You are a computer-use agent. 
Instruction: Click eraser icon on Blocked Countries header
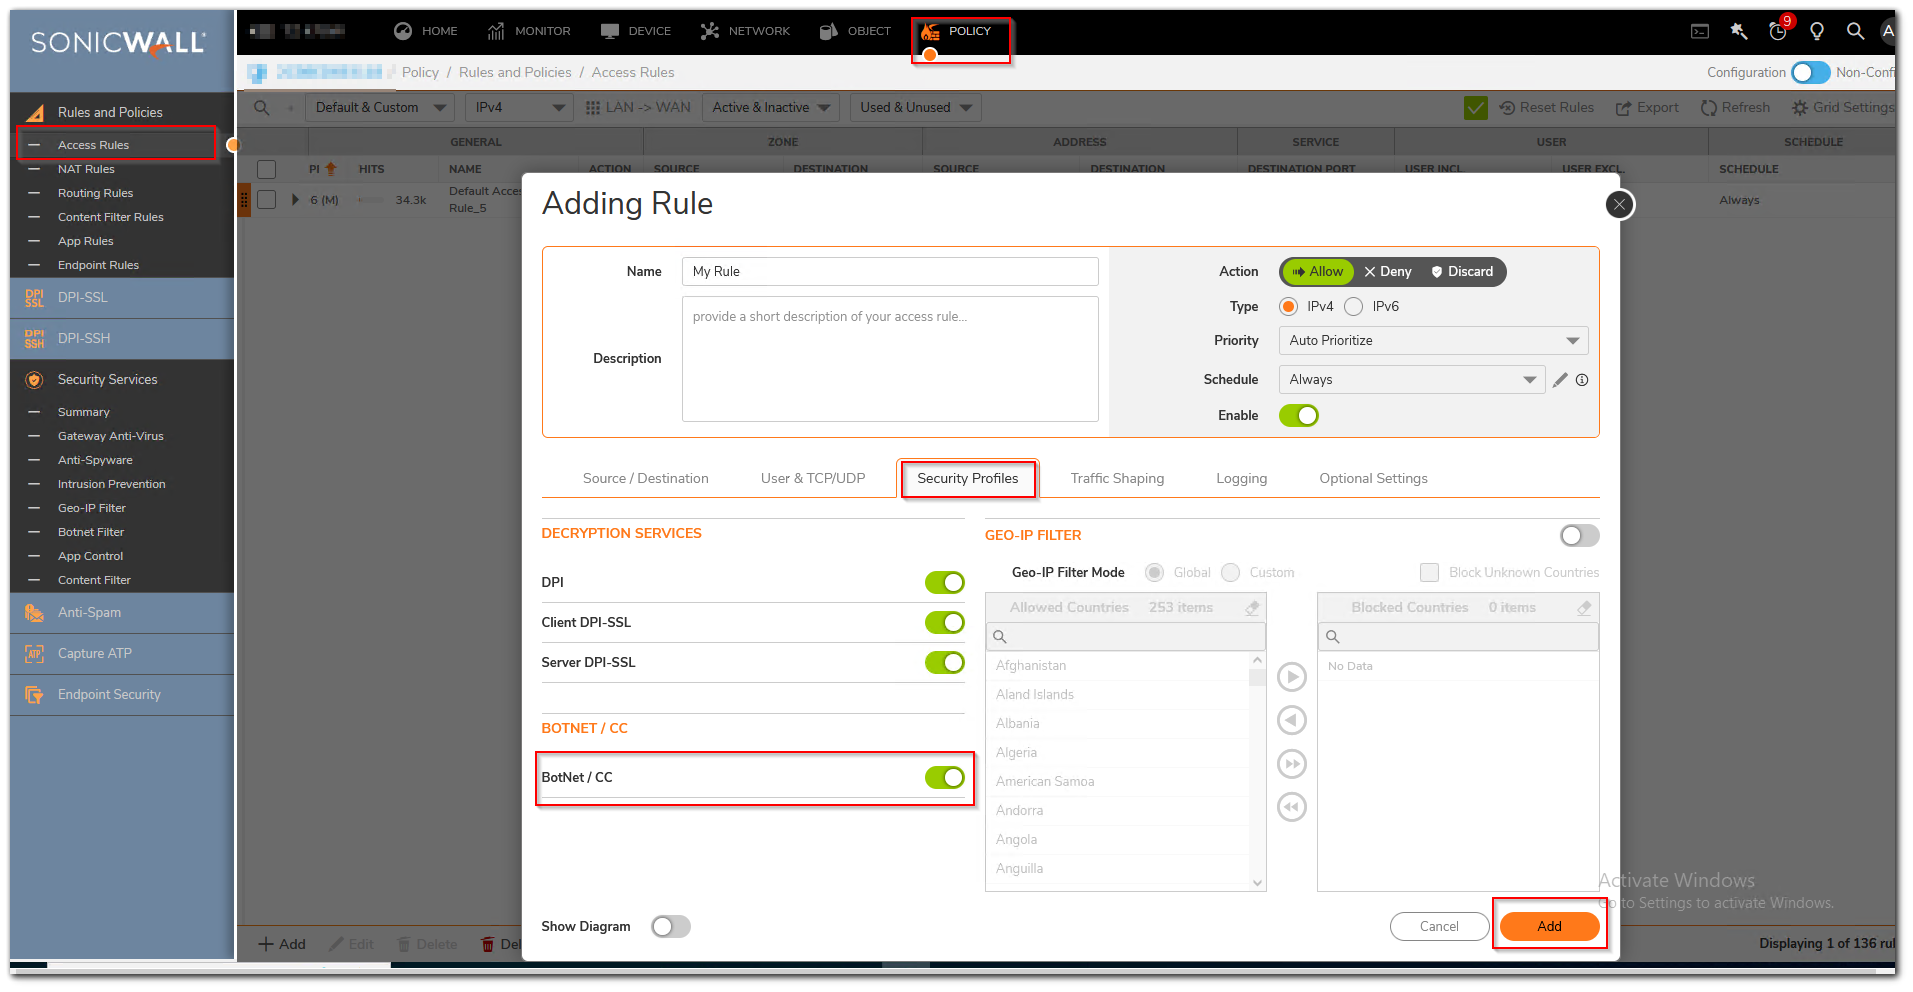[1584, 608]
